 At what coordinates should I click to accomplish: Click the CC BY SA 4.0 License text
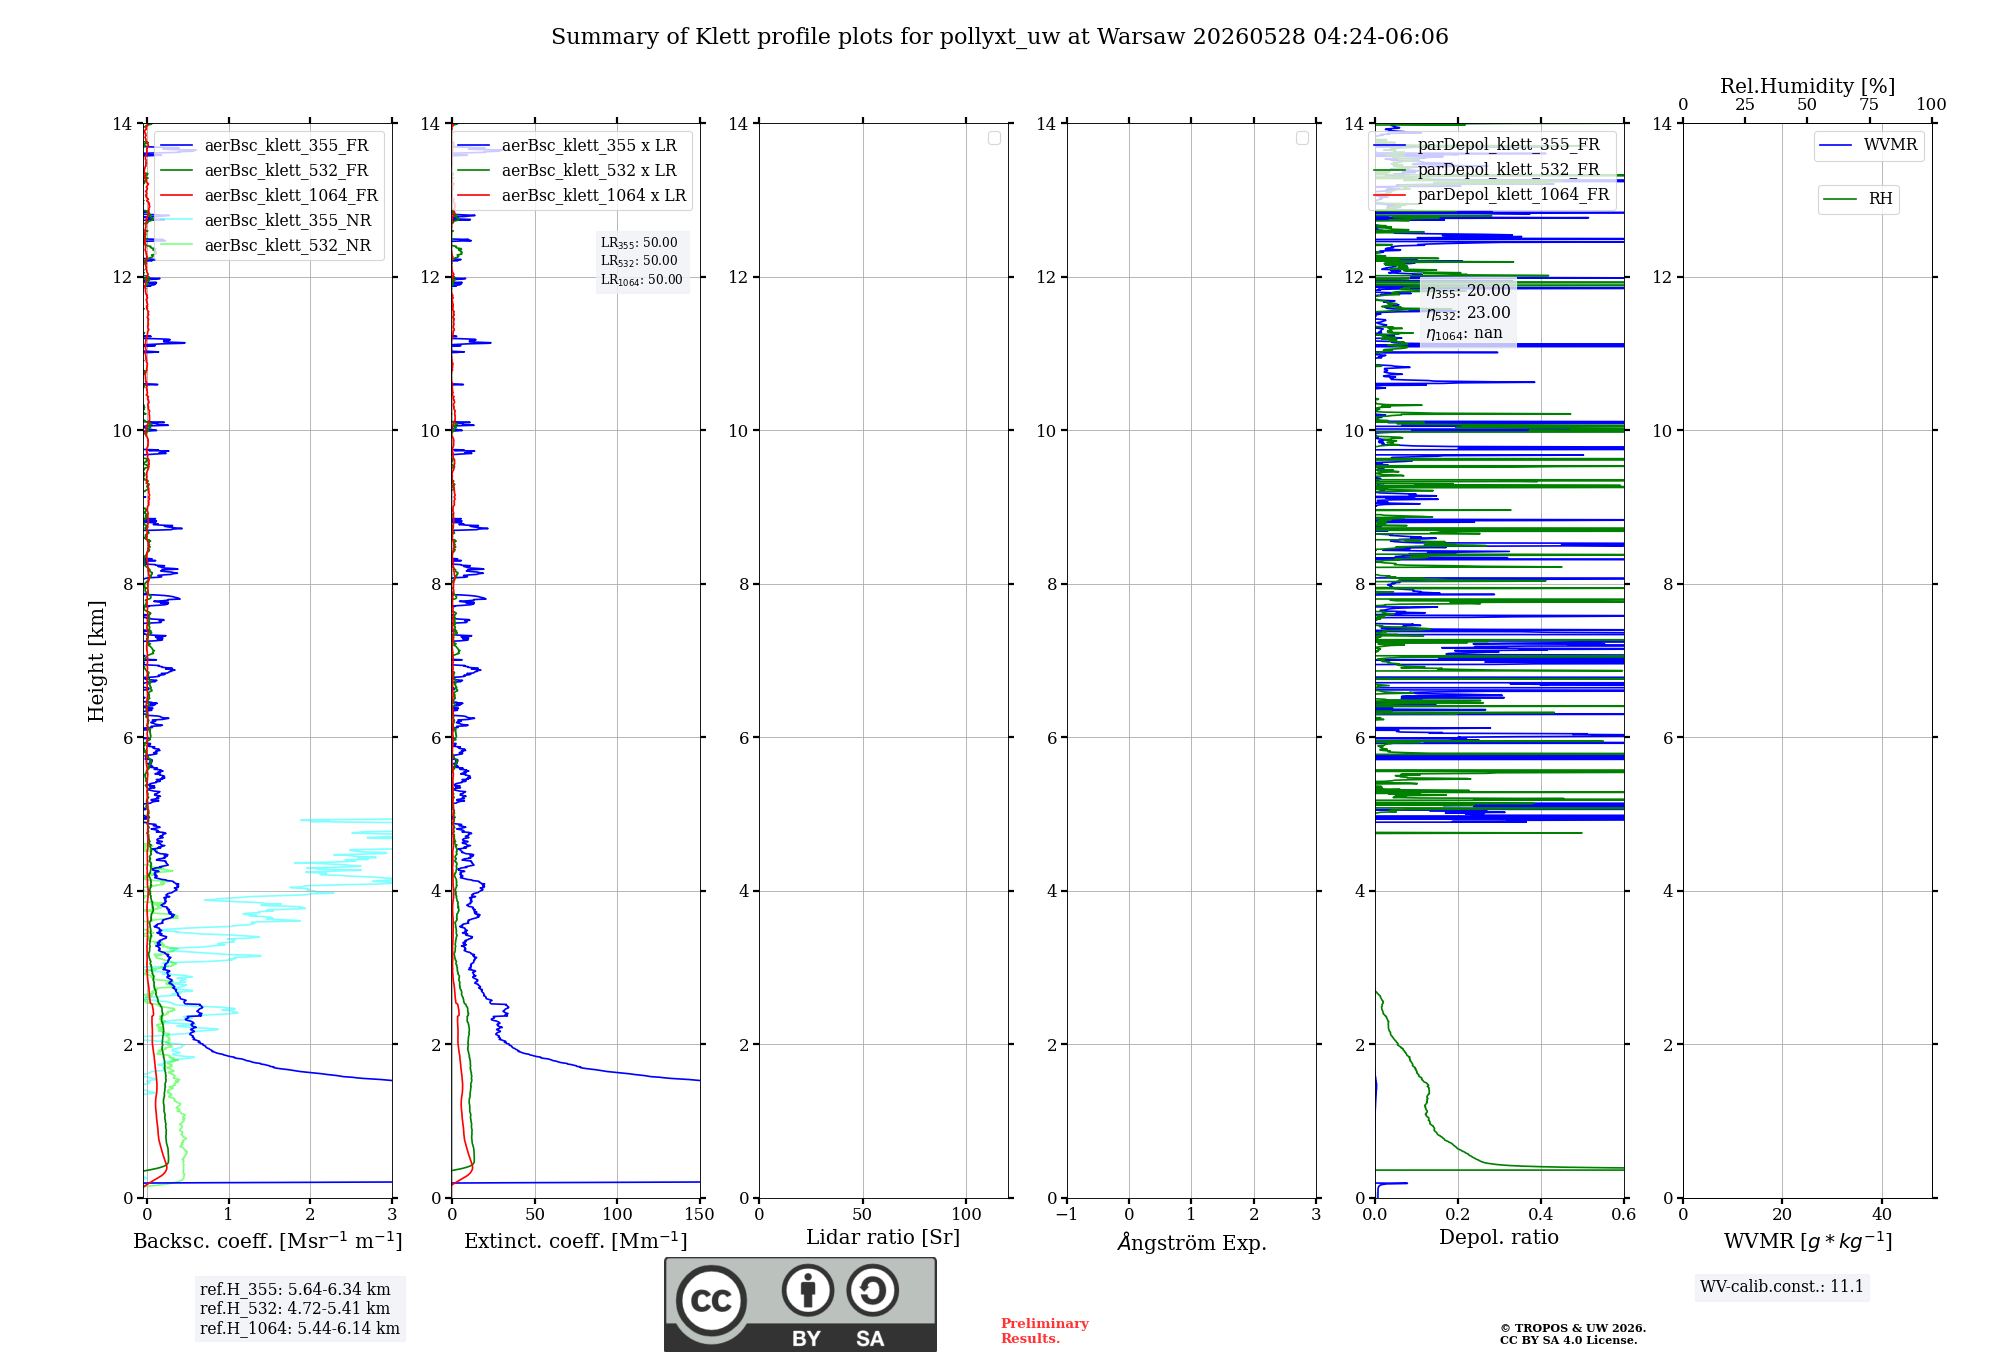coord(1569,1341)
